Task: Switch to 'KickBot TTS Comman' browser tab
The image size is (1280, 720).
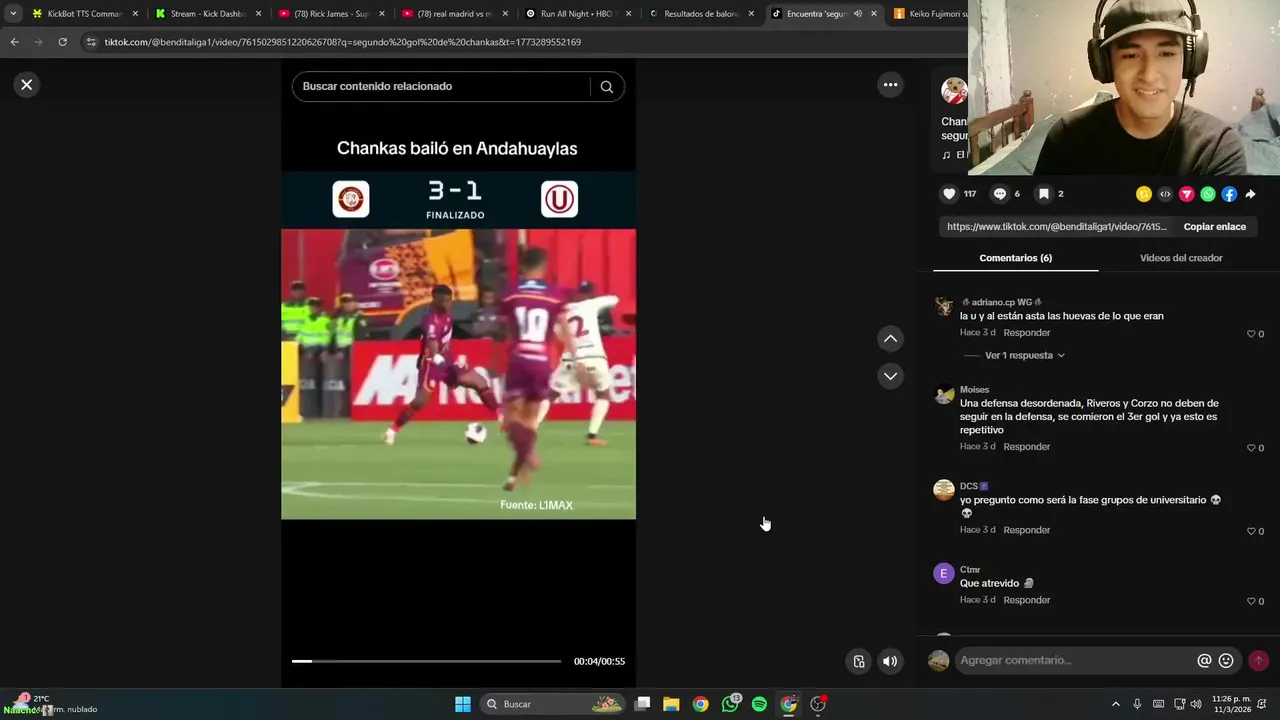Action: coord(85,14)
